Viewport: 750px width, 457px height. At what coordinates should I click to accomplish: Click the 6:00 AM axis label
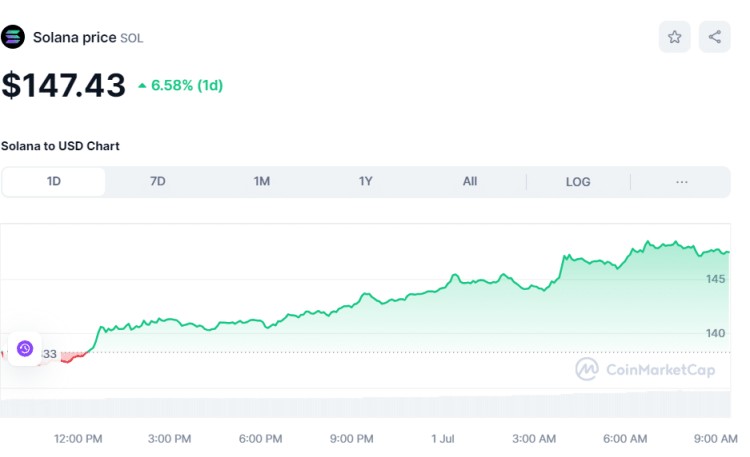(x=625, y=439)
